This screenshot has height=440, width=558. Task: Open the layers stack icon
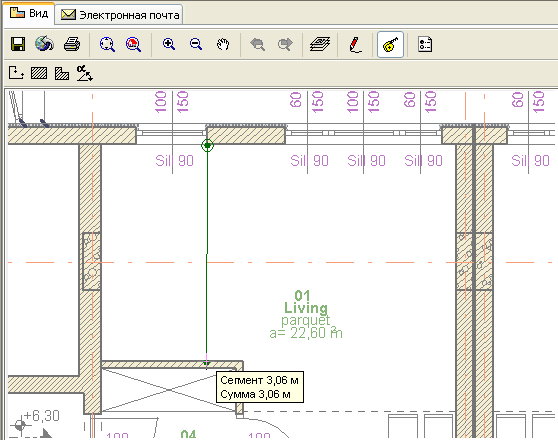pos(320,44)
